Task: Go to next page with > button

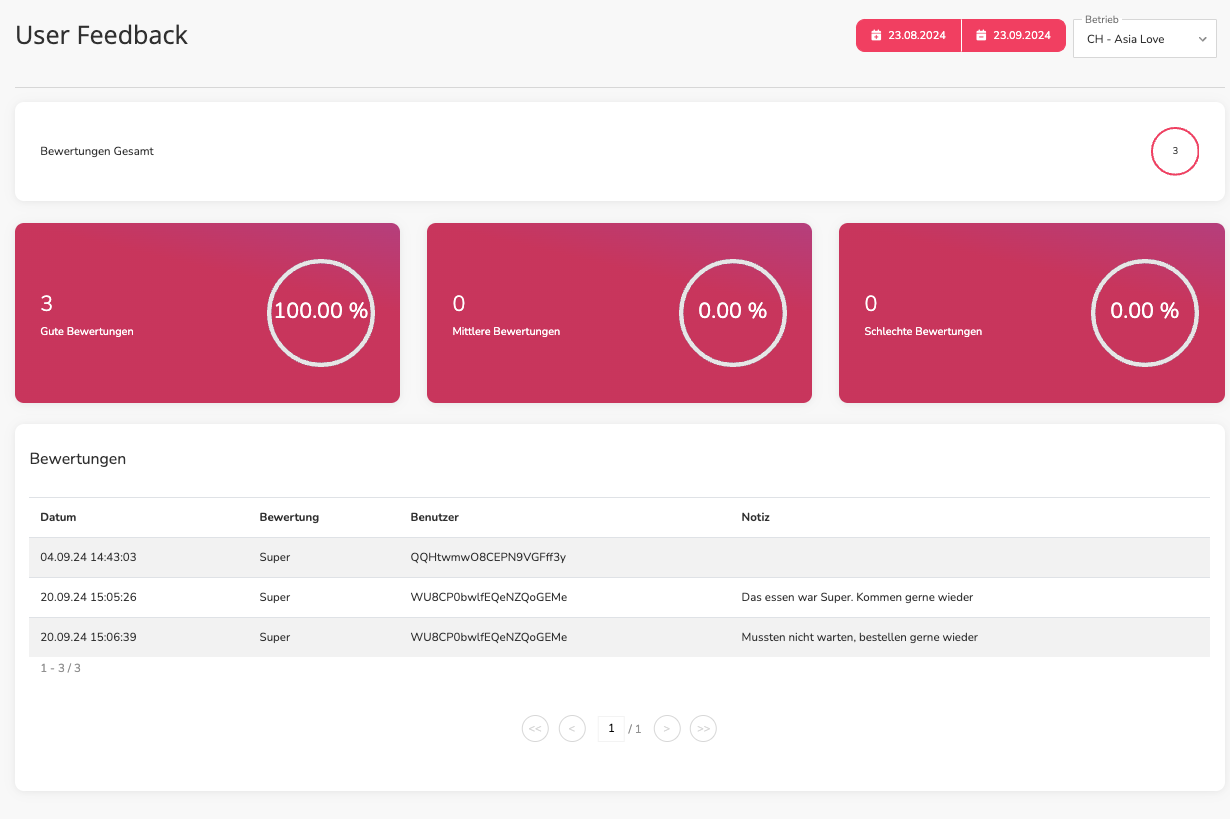Action: click(x=667, y=729)
